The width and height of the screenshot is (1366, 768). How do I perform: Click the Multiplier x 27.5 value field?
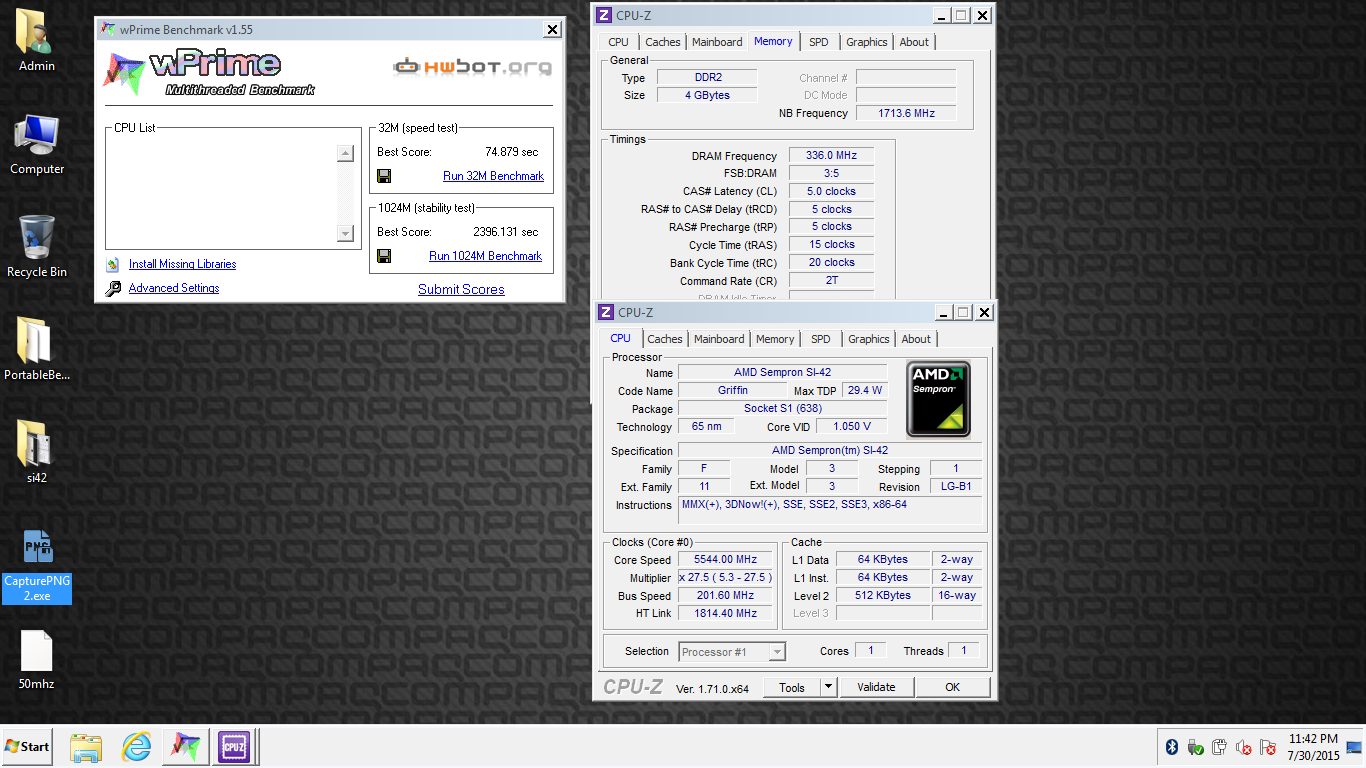(726, 578)
